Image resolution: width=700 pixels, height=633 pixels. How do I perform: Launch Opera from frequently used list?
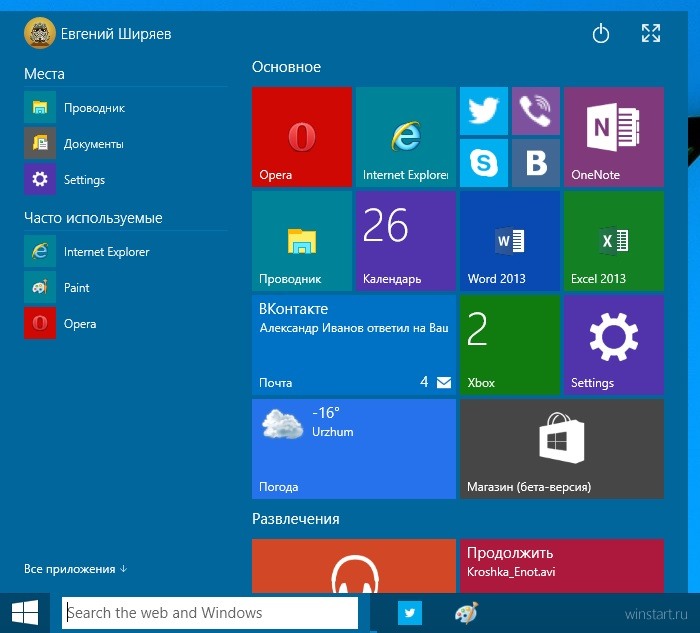click(x=126, y=323)
